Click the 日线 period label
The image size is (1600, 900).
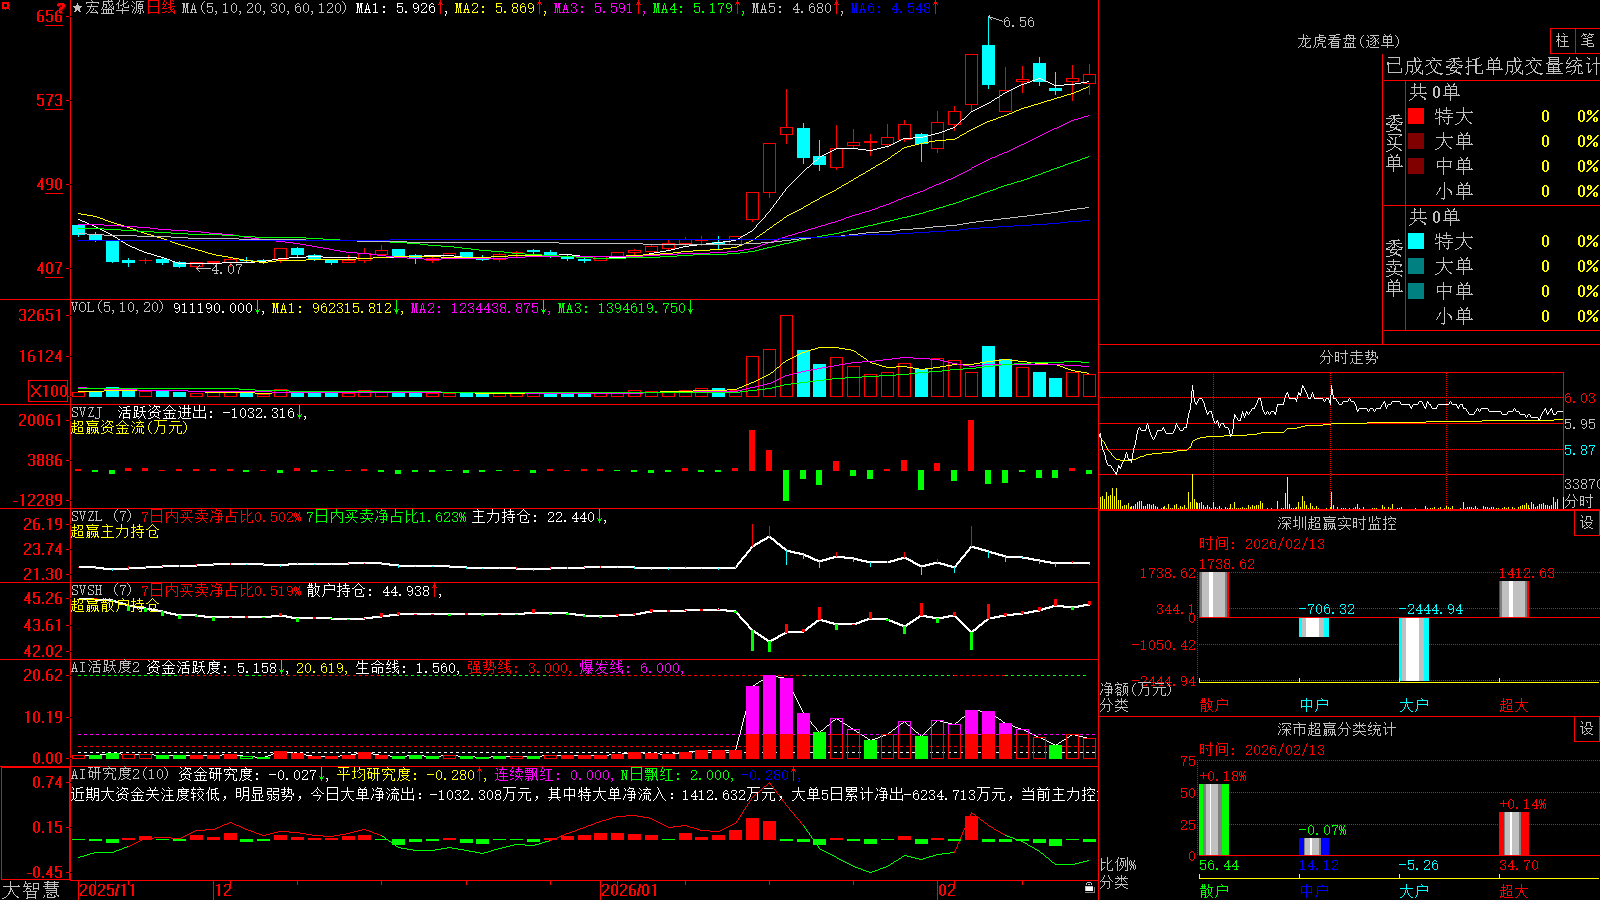(x=161, y=8)
